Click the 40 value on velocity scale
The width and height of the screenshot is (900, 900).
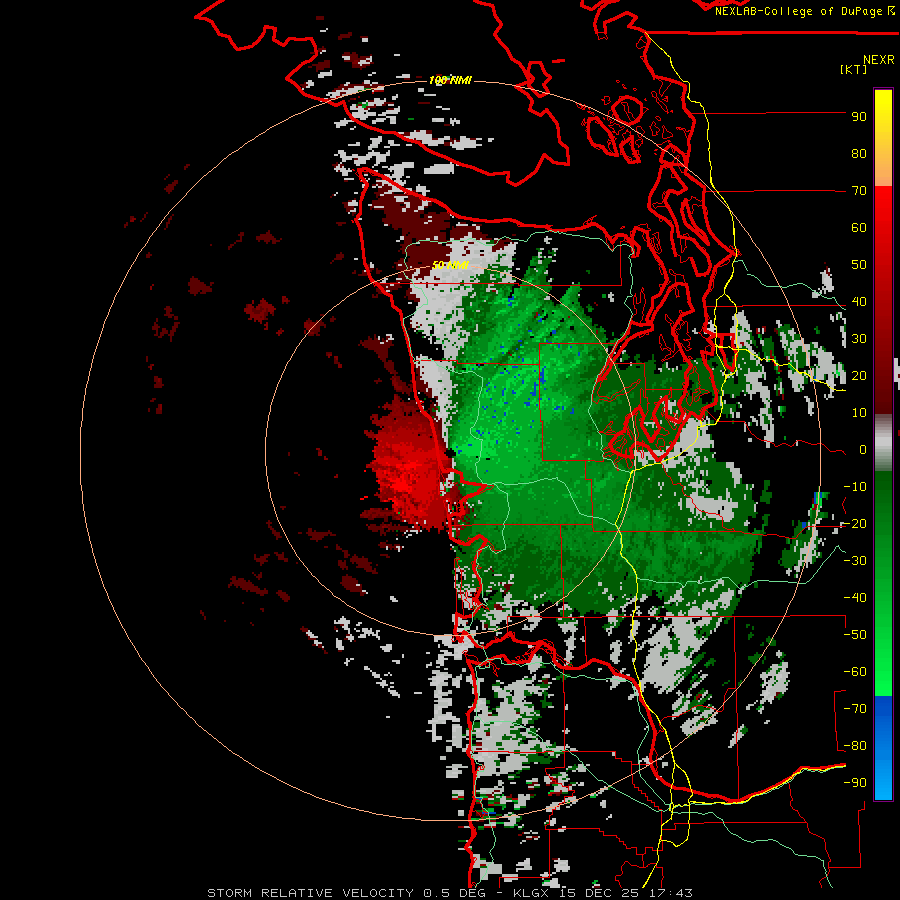(859, 302)
